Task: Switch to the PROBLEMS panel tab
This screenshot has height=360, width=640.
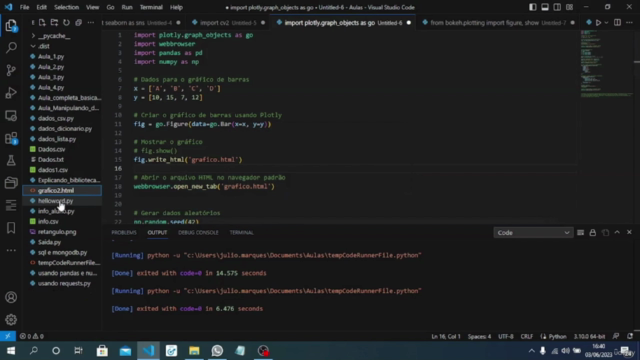Action: [124, 233]
